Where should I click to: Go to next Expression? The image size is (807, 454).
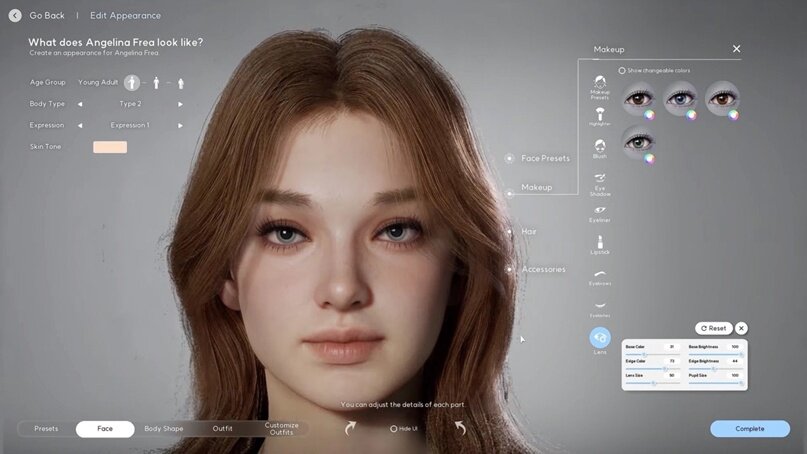tap(180, 125)
